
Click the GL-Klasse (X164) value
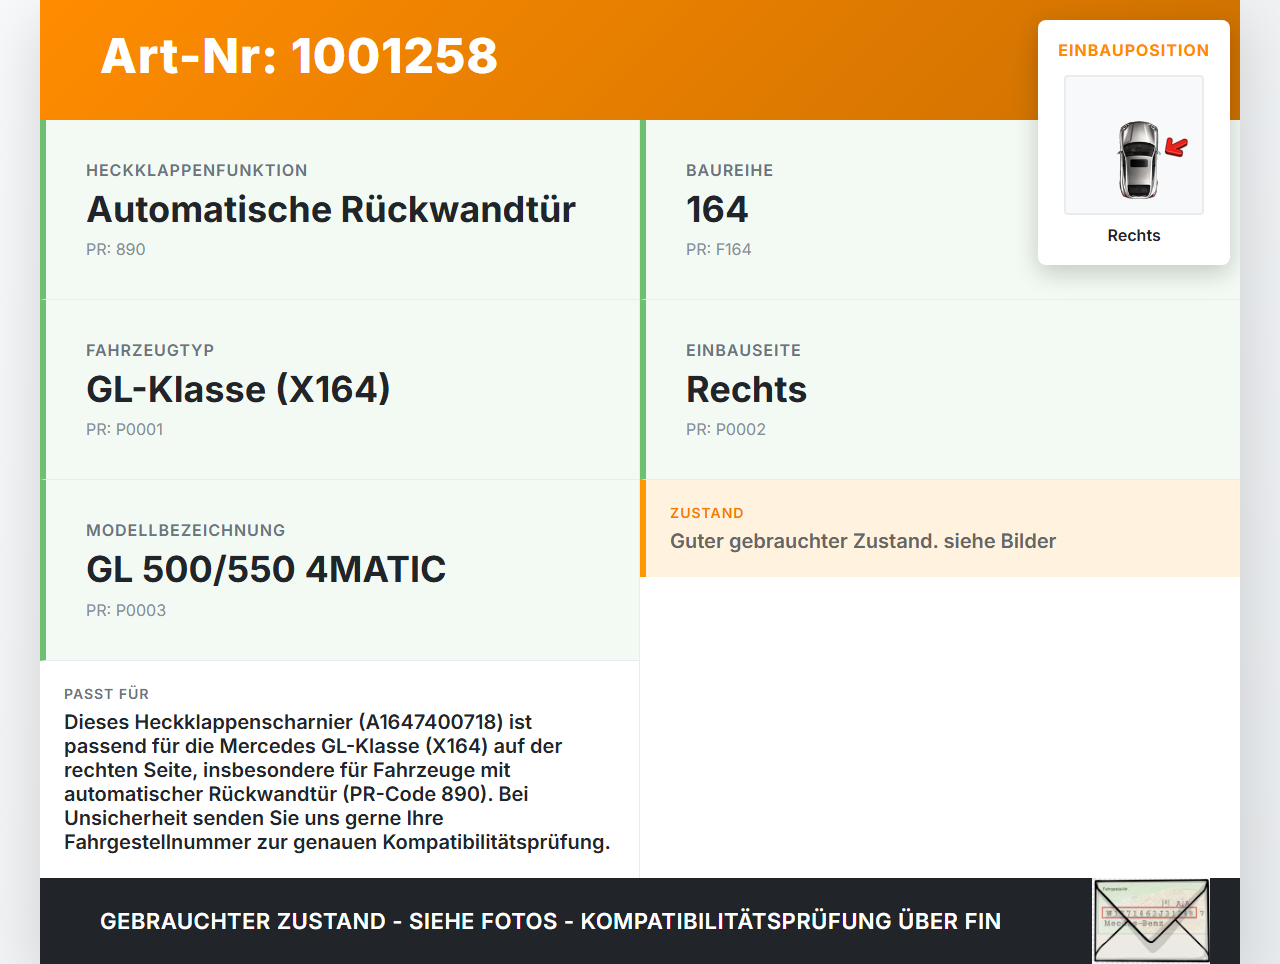tap(238, 389)
